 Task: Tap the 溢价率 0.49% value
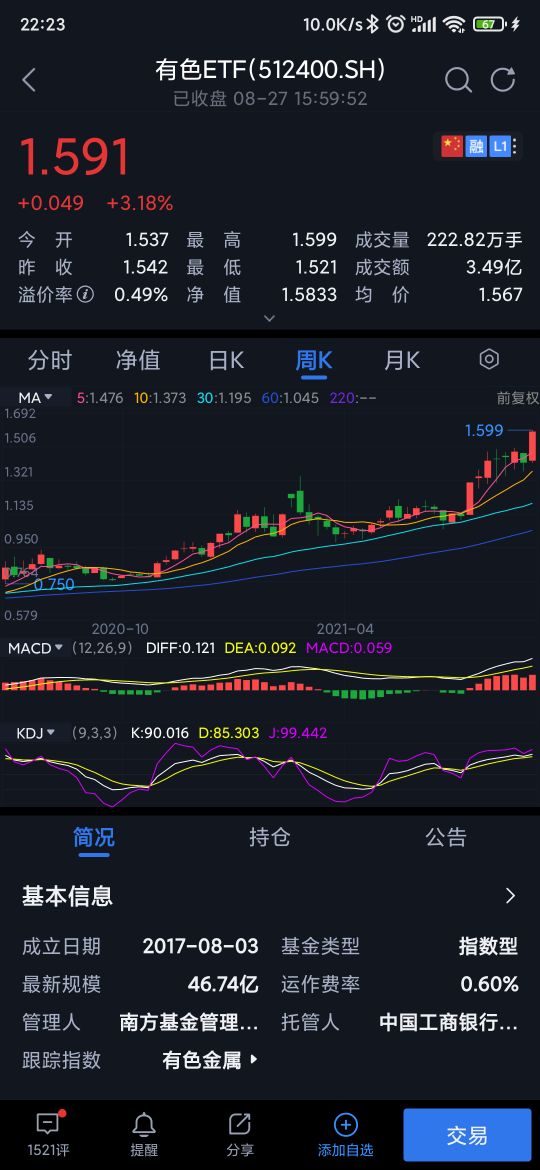[141, 295]
